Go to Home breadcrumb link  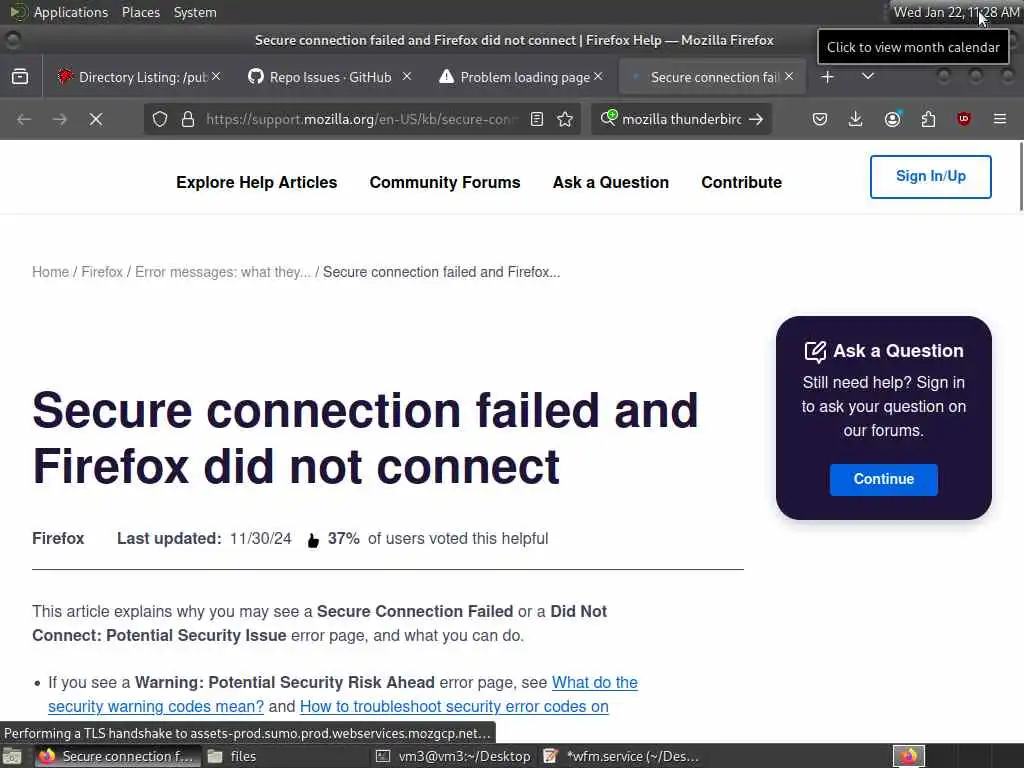click(50, 272)
